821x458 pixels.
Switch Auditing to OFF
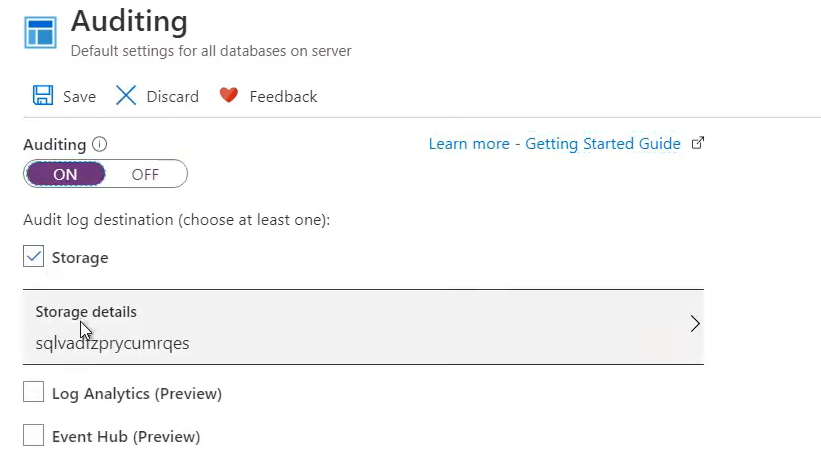pyautogui.click(x=145, y=174)
